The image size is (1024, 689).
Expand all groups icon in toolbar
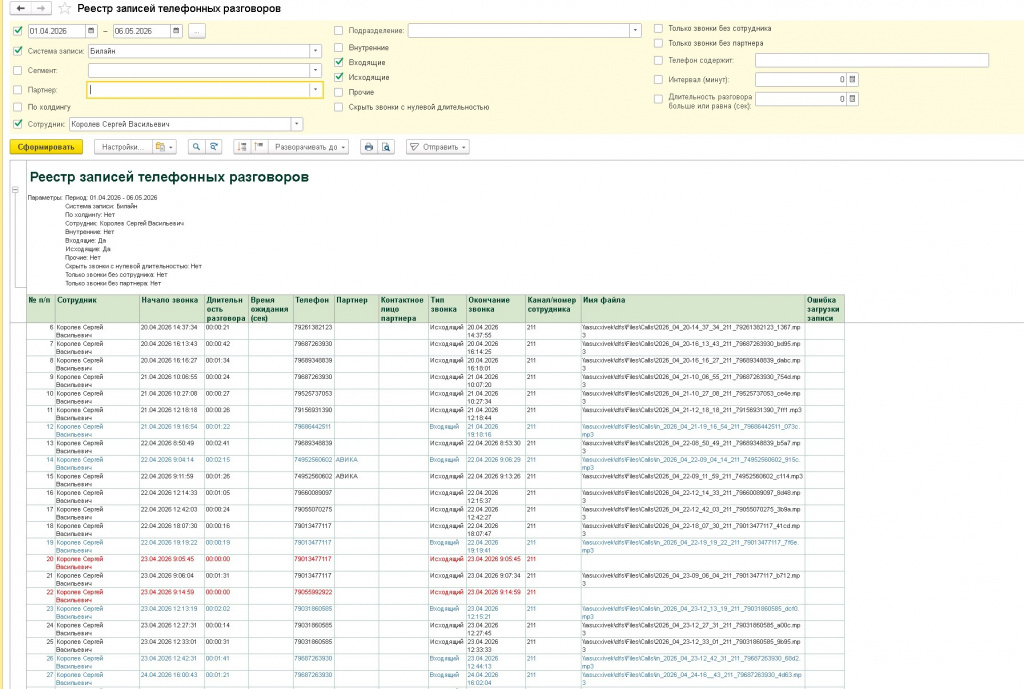(242, 147)
